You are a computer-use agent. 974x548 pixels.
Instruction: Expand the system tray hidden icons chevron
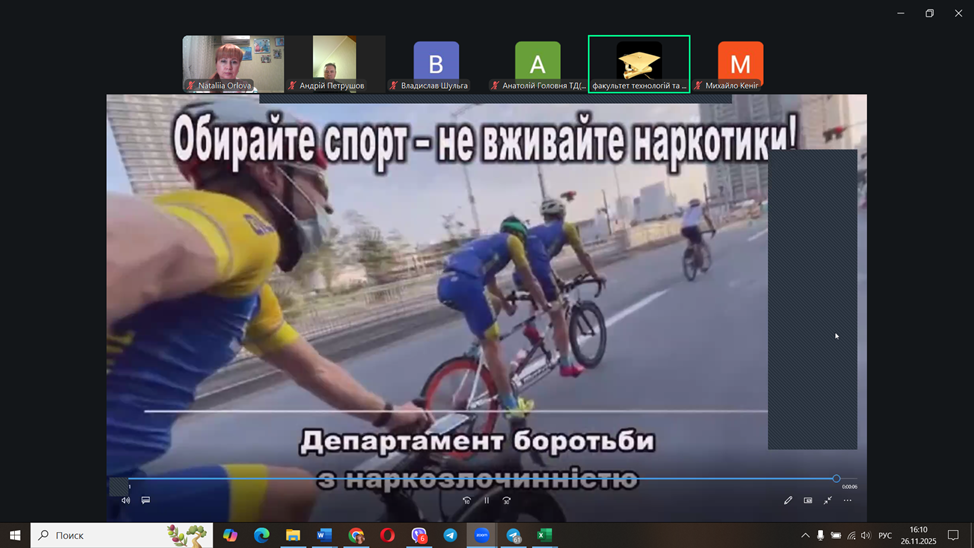click(805, 536)
